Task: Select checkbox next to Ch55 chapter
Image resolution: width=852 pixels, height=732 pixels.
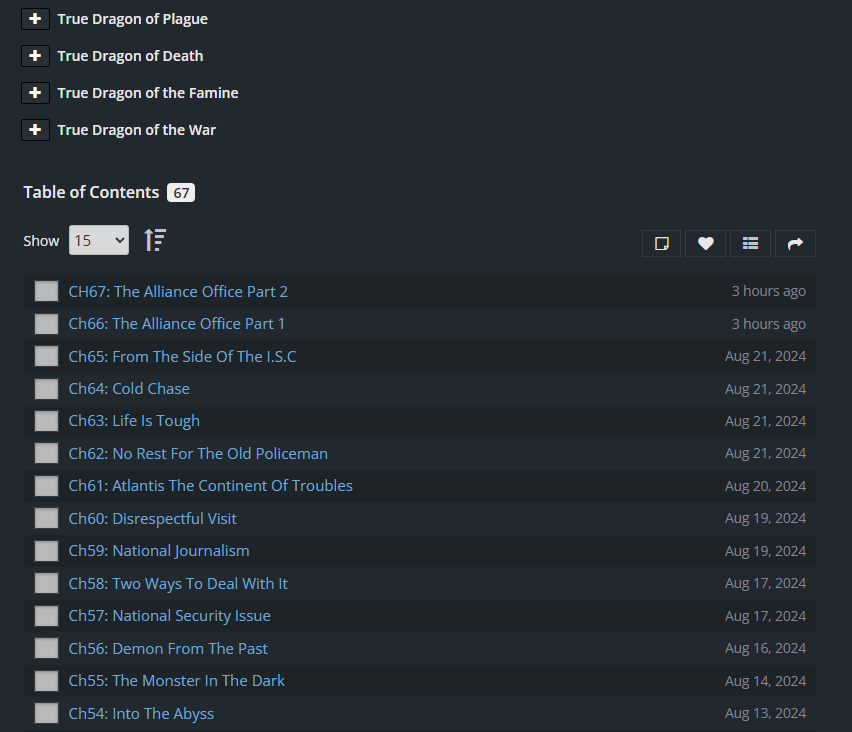Action: pos(46,681)
